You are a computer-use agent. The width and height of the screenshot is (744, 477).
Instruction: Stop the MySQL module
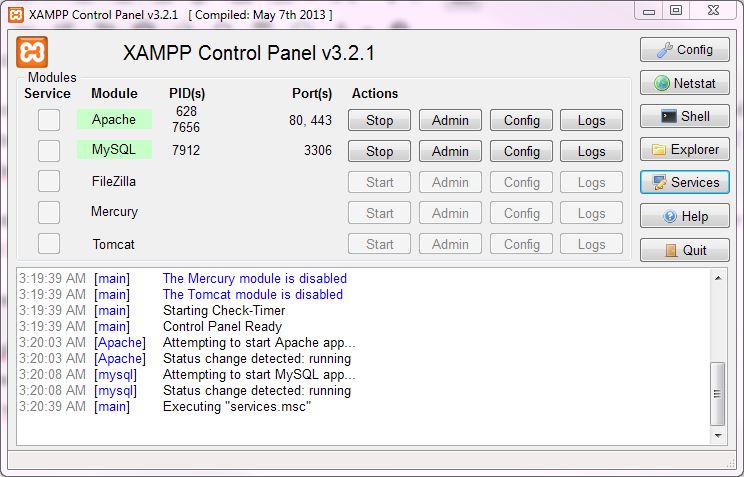379,152
